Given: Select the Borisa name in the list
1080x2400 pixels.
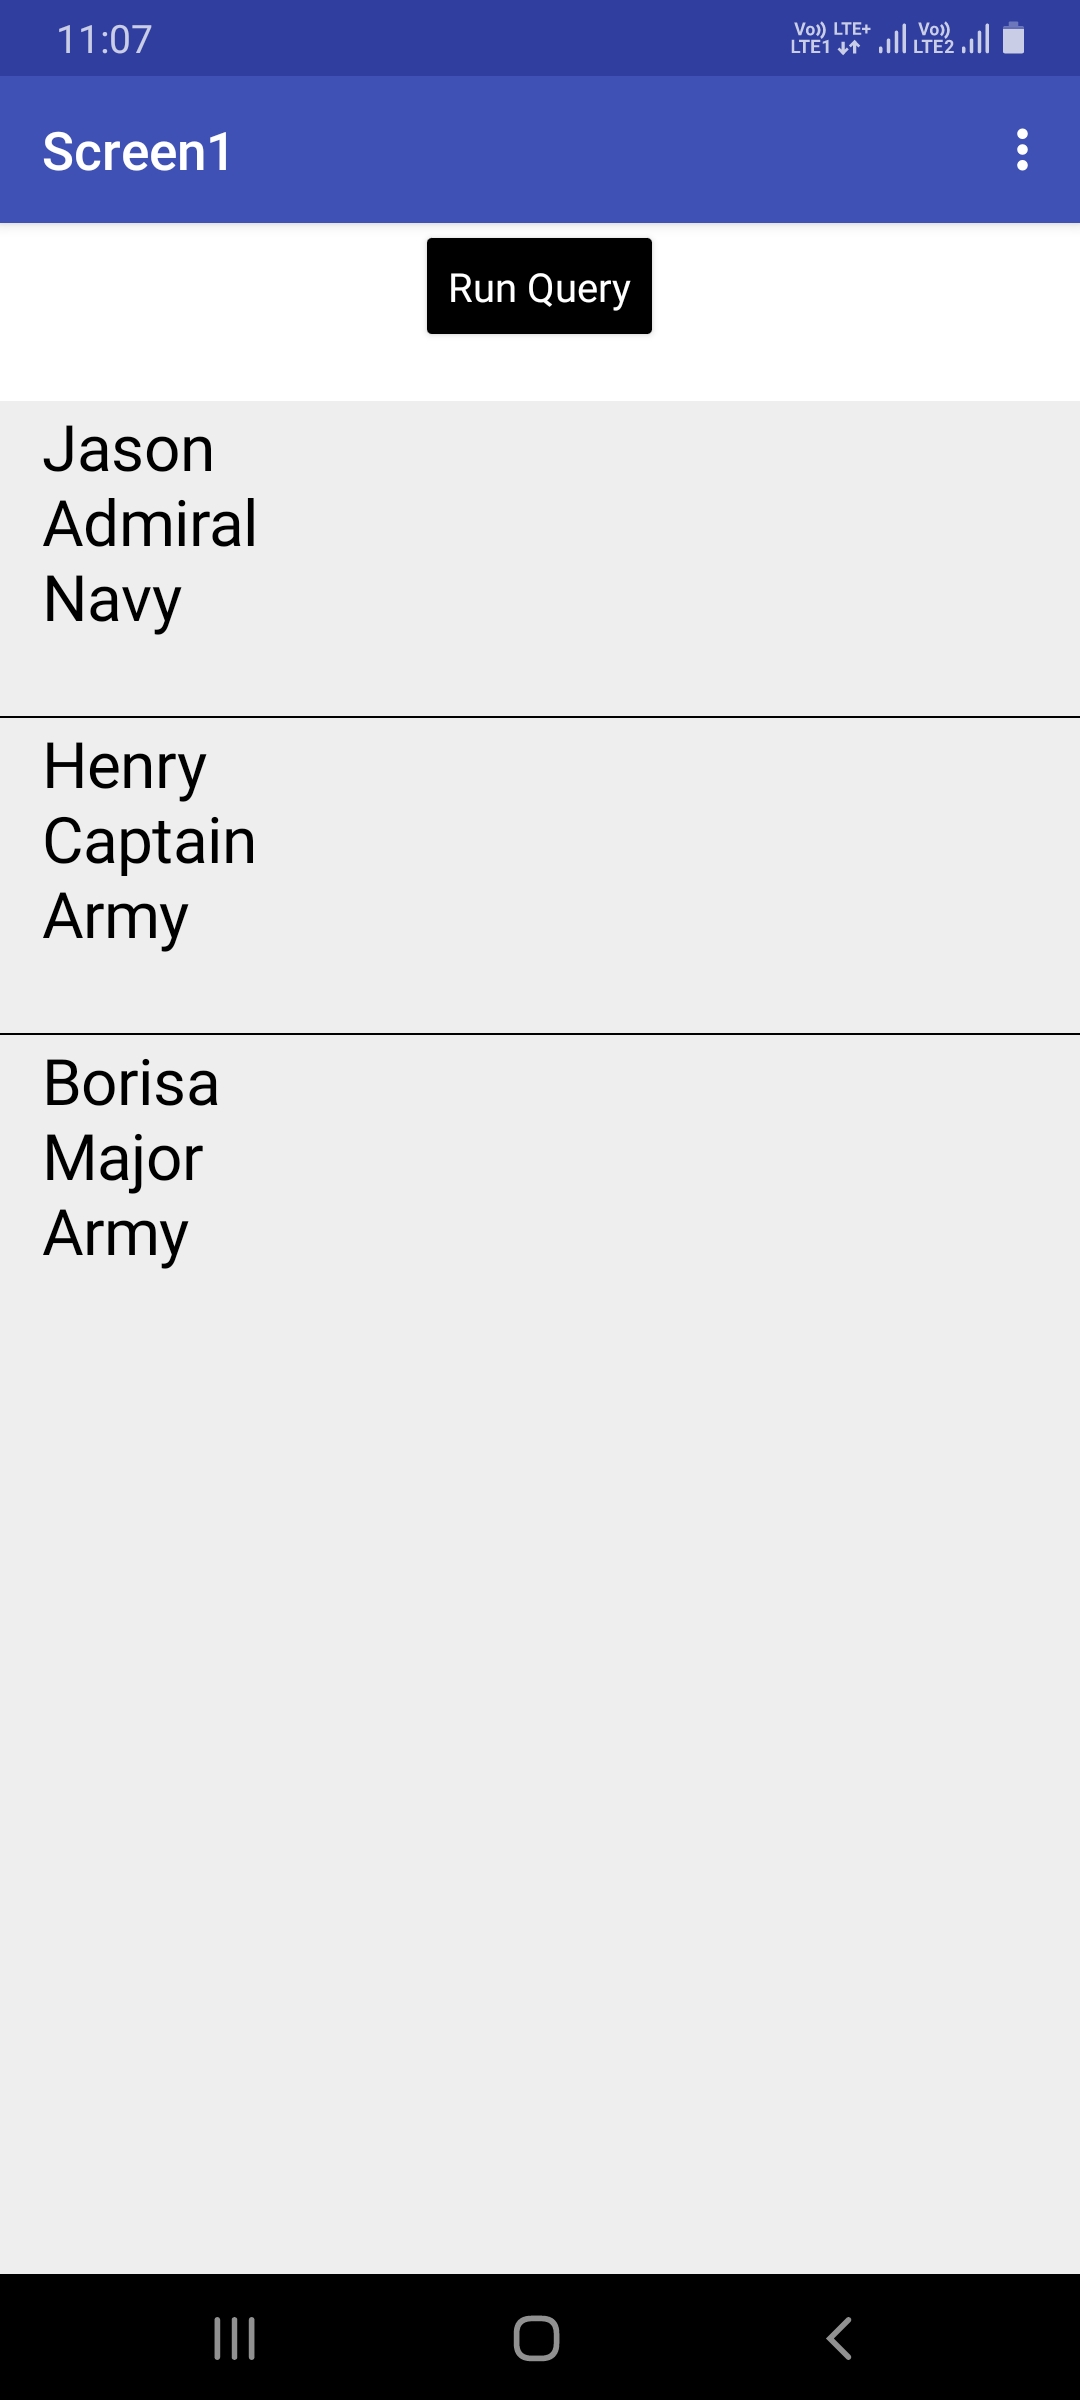Looking at the screenshot, I should click(131, 1084).
